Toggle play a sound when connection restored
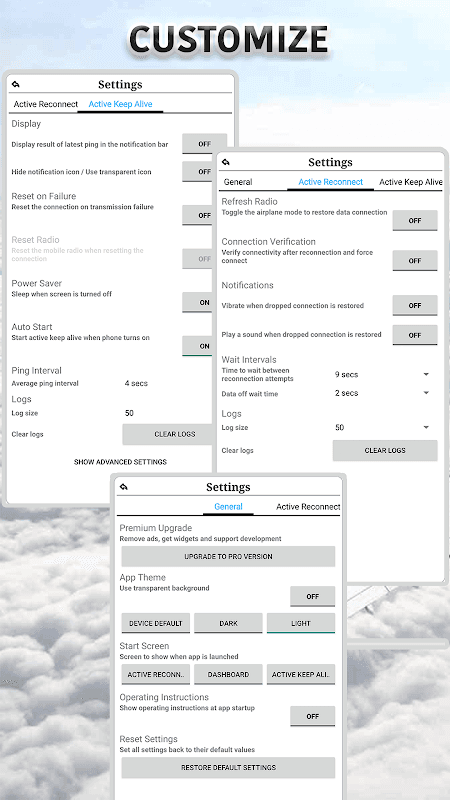 click(415, 335)
